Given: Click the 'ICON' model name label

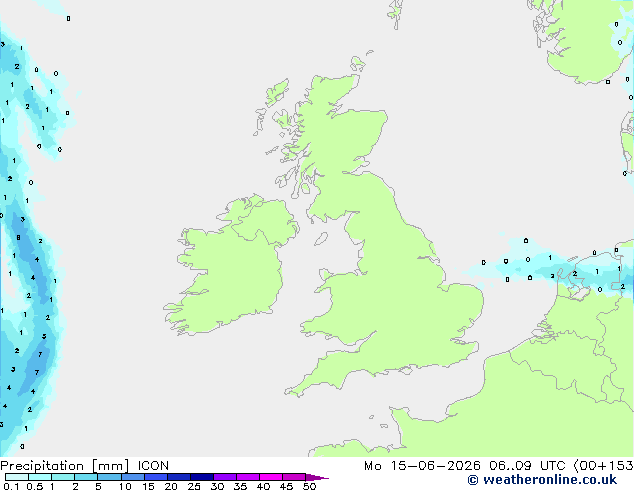Looking at the screenshot, I should click(x=153, y=466).
